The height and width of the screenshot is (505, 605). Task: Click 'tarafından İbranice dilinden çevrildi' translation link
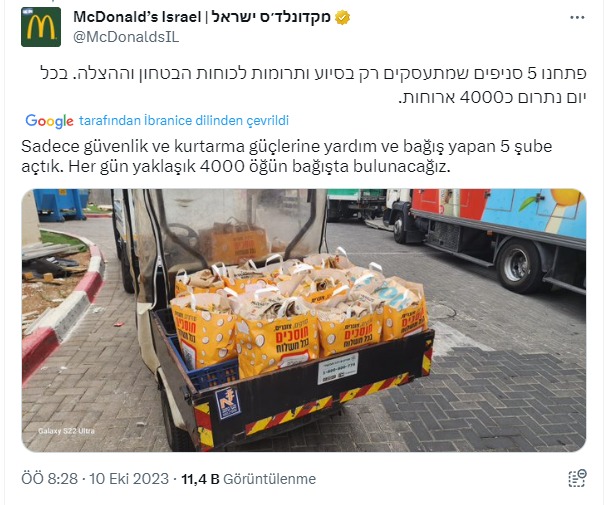[x=184, y=121]
